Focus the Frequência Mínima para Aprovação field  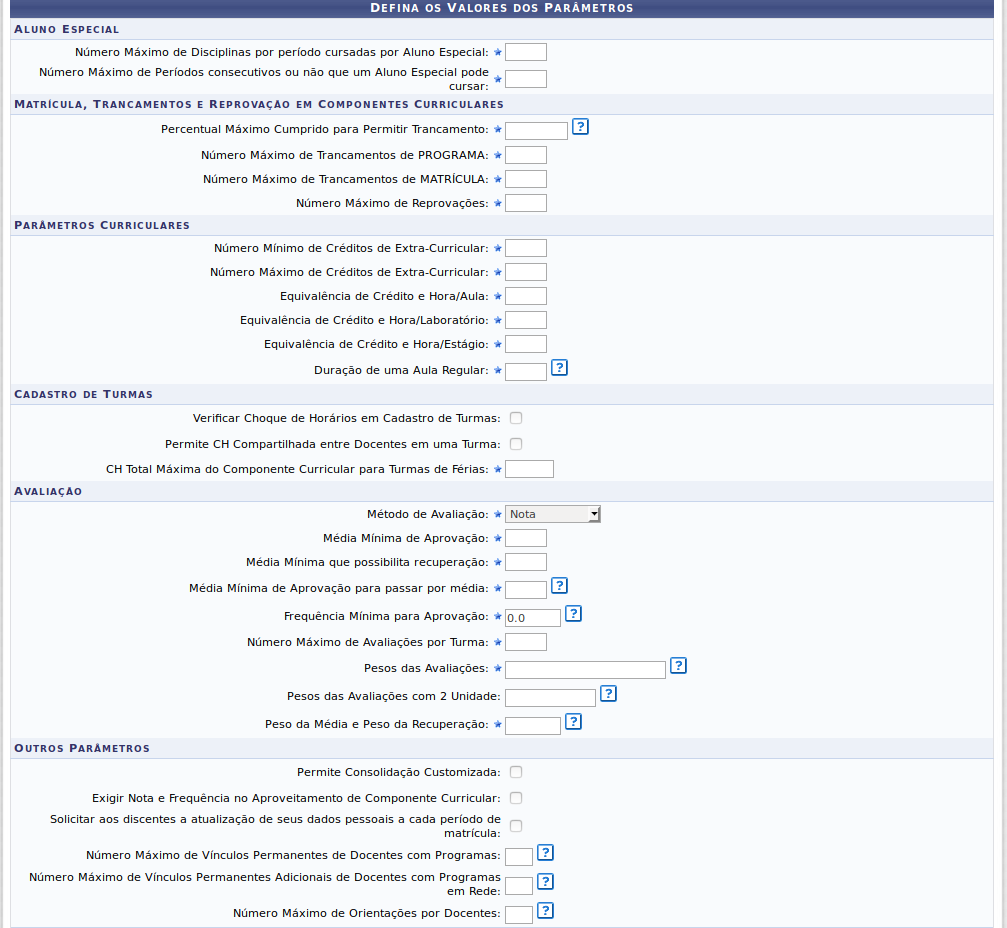pyautogui.click(x=533, y=618)
